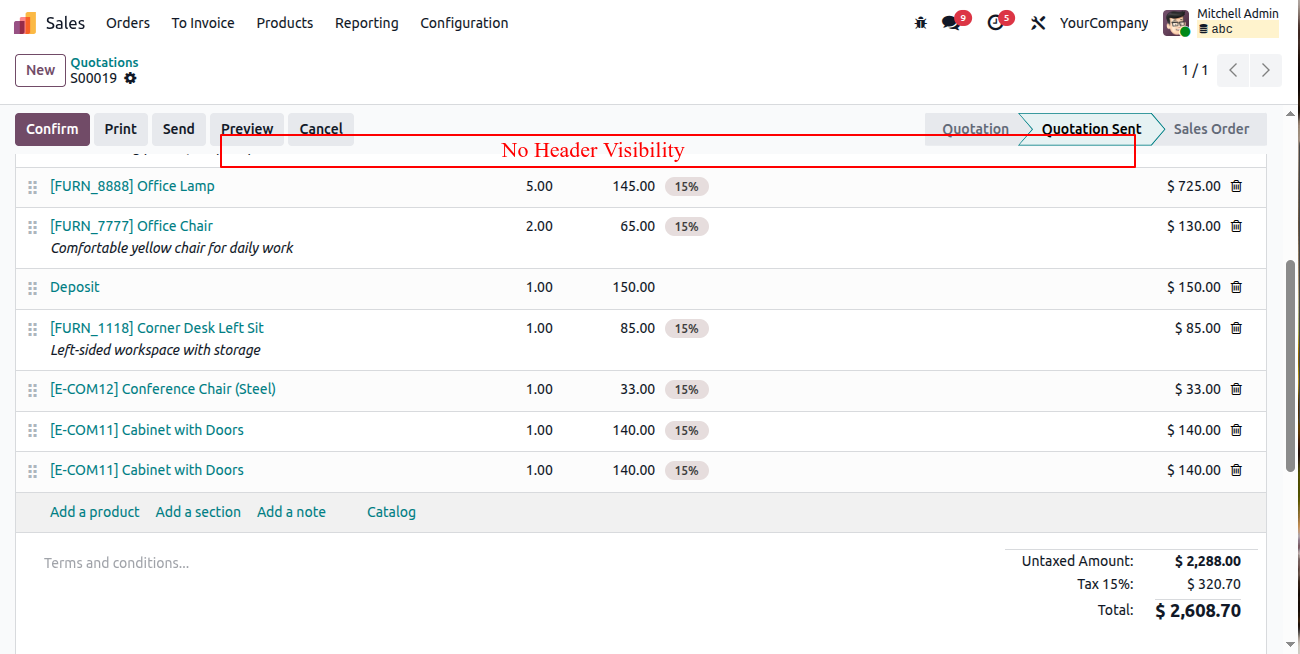
Task: Open the product Catalog link
Action: (x=391, y=512)
